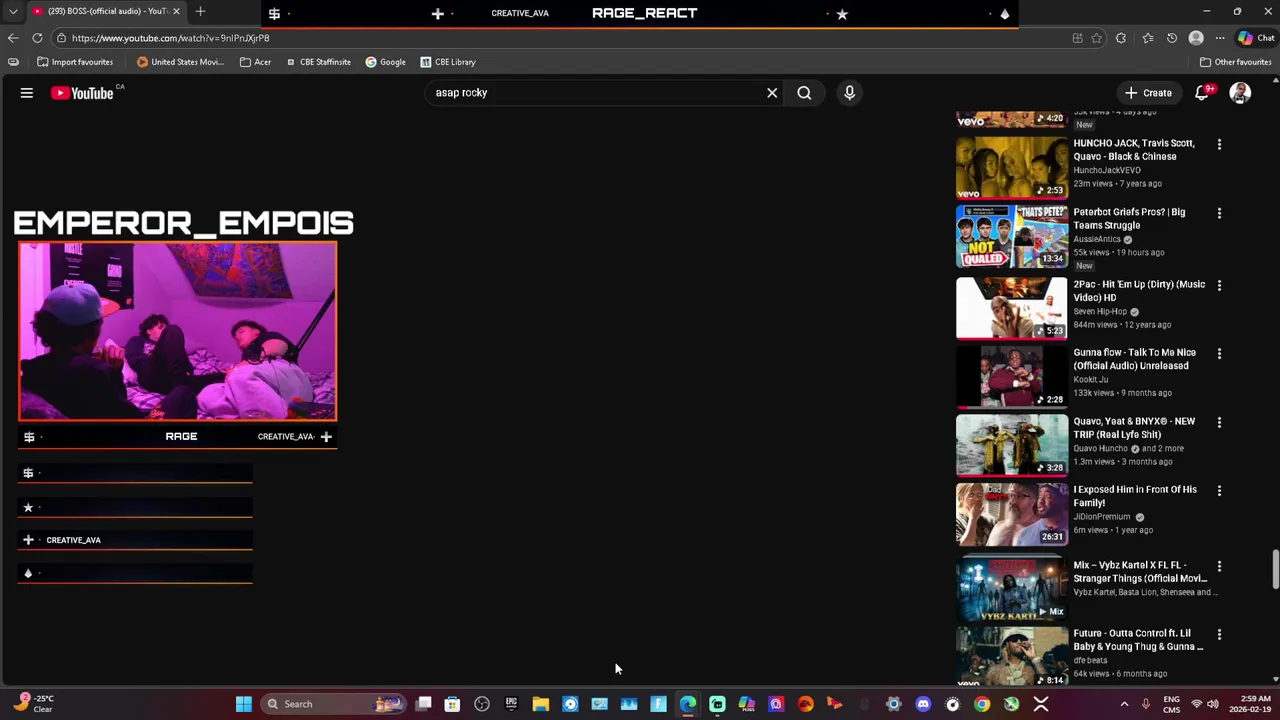Open the Vybz Kartel Stranger Things mix
This screenshot has width=1280, height=720.
coord(1140,572)
